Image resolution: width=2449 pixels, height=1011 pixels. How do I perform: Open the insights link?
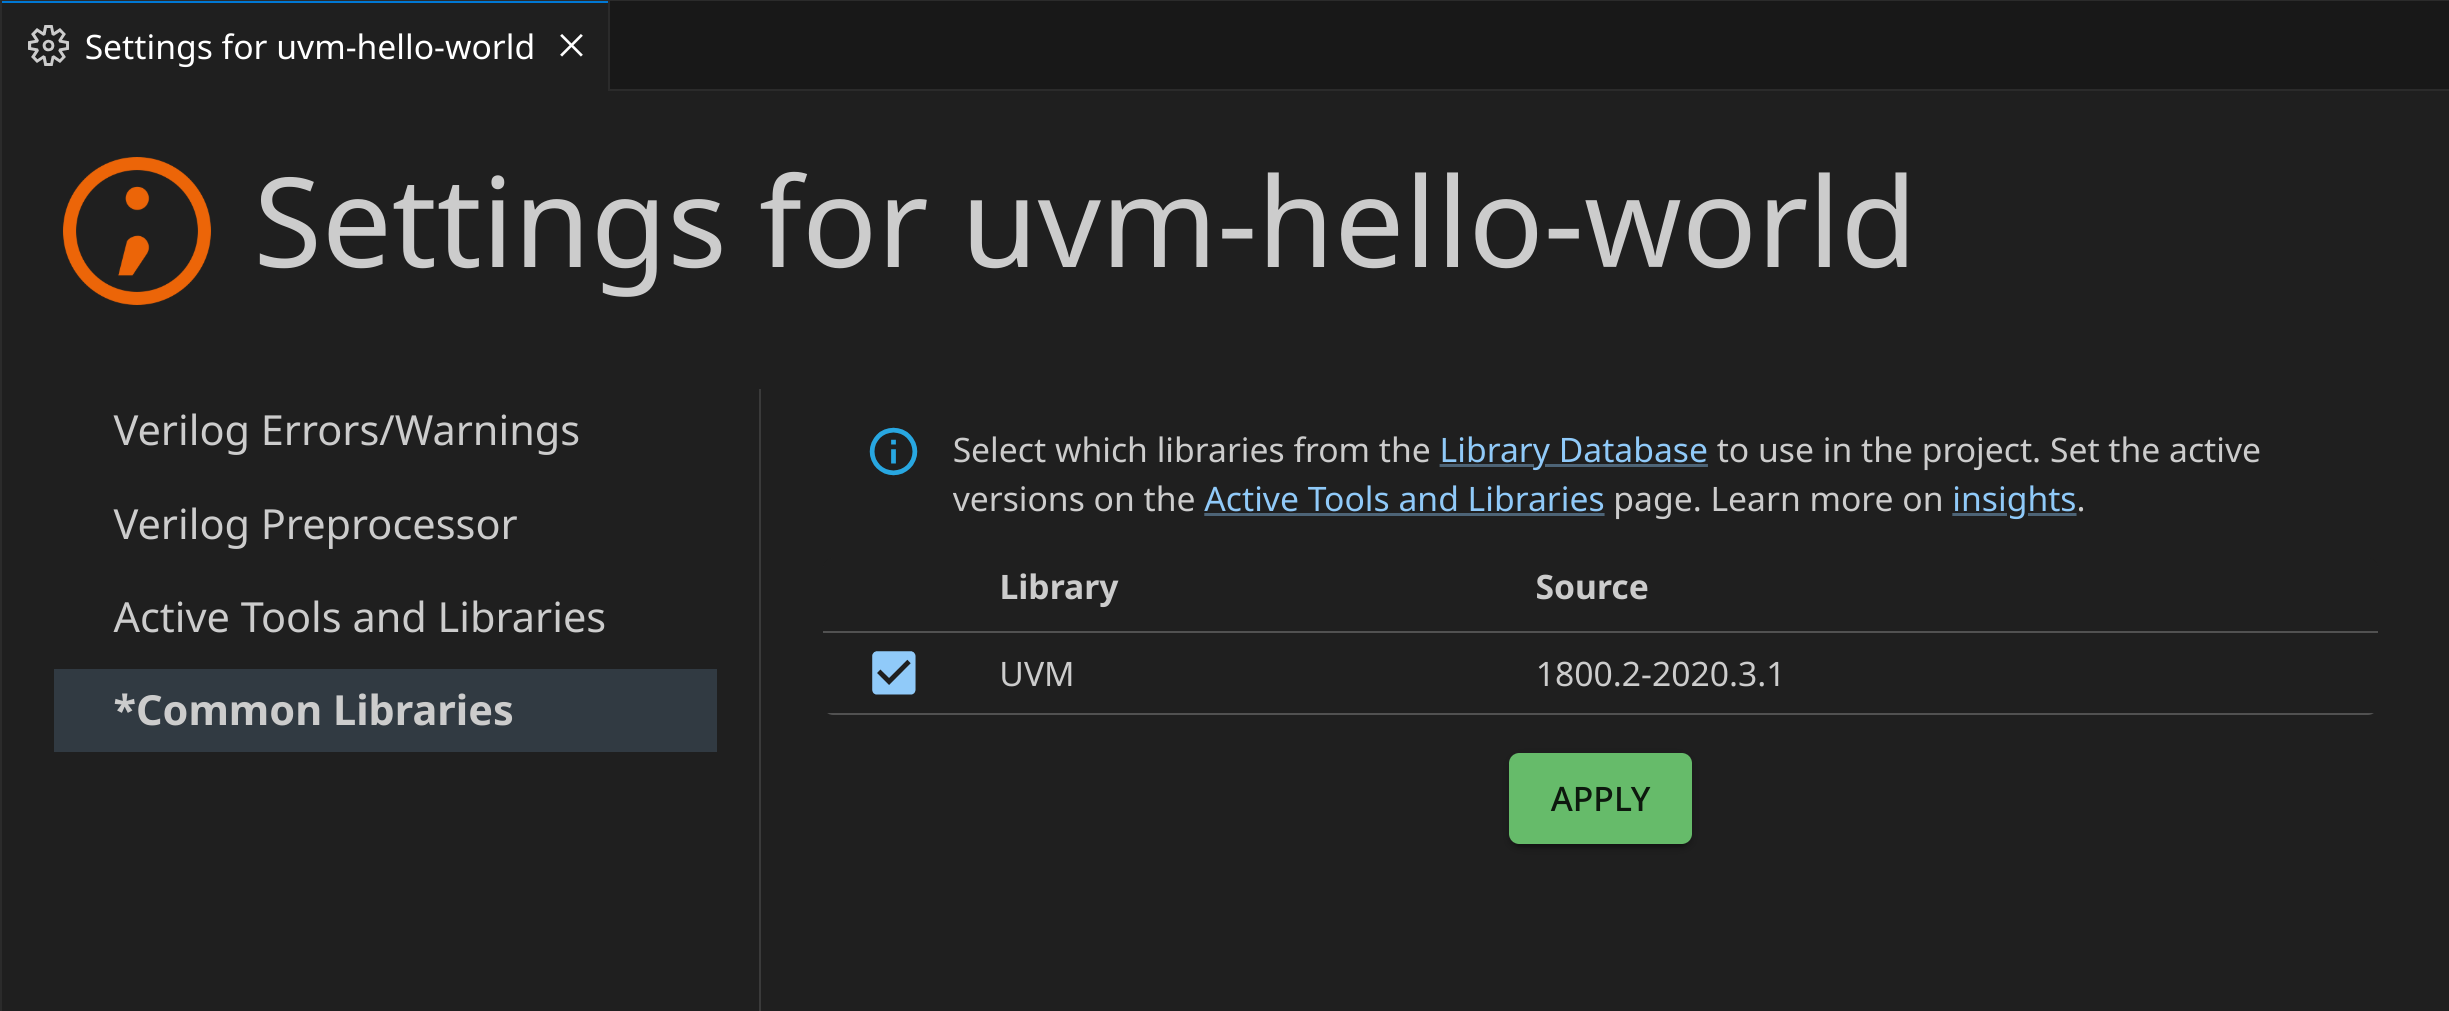(x=2013, y=500)
